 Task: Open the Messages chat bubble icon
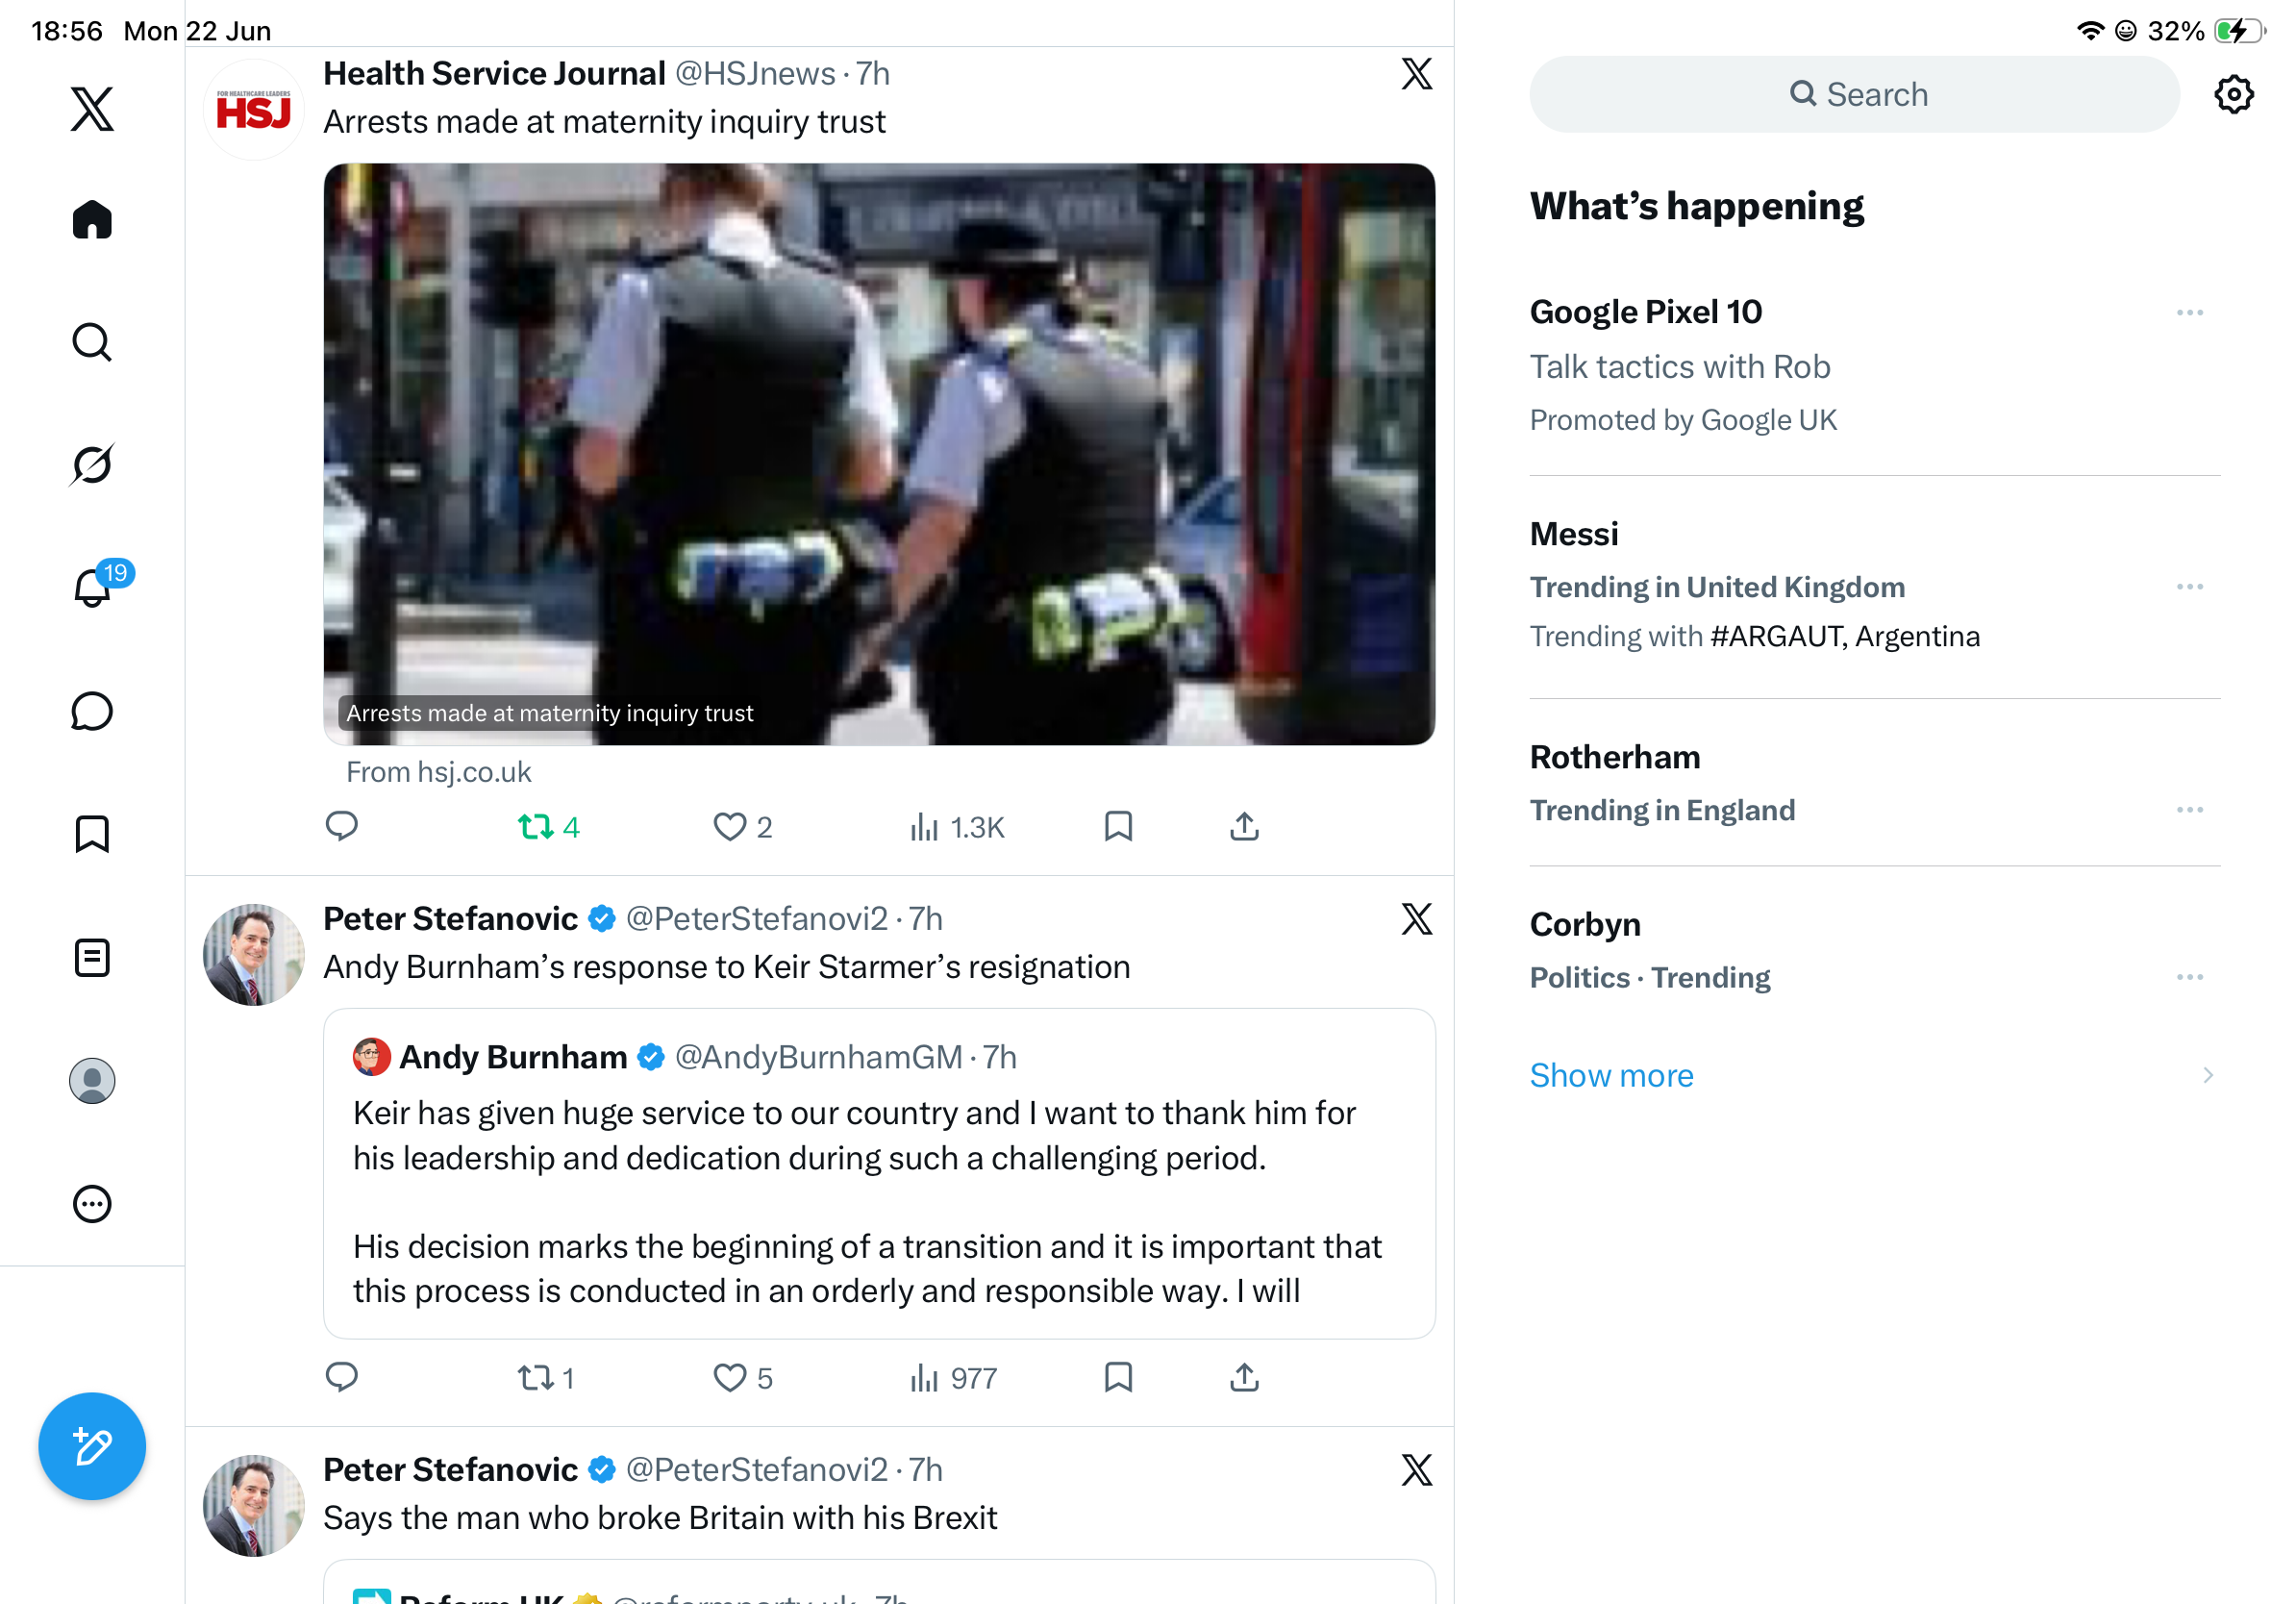pyautogui.click(x=92, y=712)
